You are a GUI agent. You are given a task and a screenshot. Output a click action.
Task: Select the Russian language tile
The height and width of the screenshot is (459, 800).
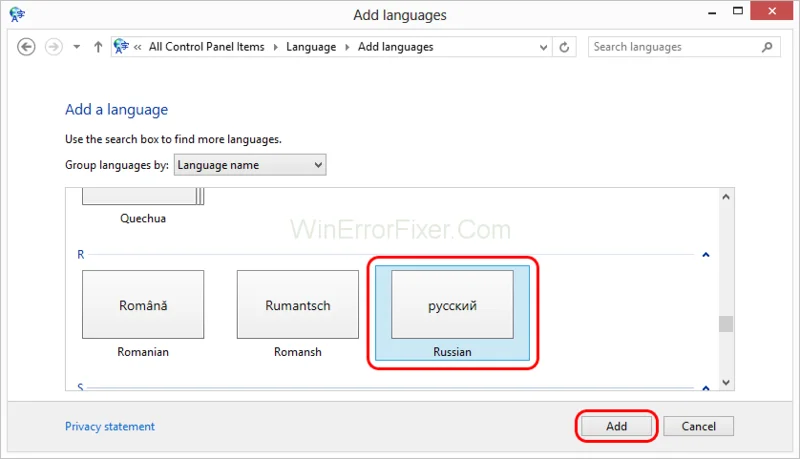pos(452,306)
